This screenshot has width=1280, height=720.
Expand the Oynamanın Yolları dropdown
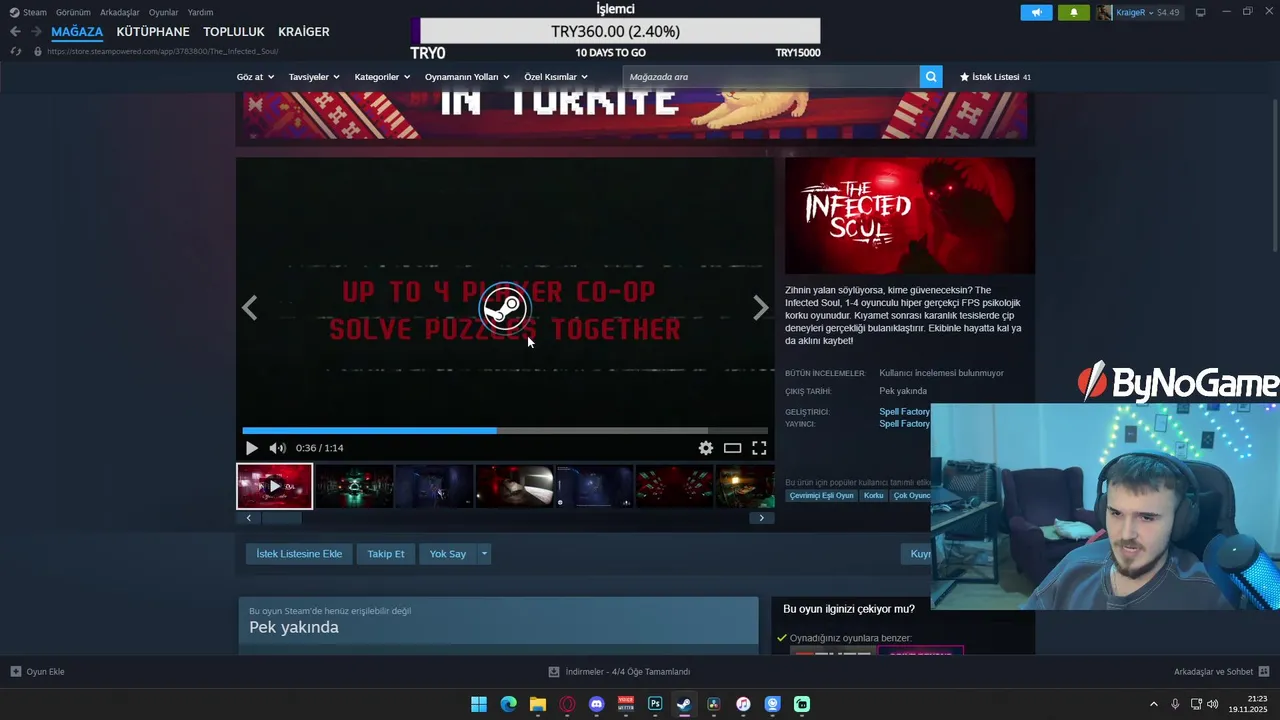(467, 77)
